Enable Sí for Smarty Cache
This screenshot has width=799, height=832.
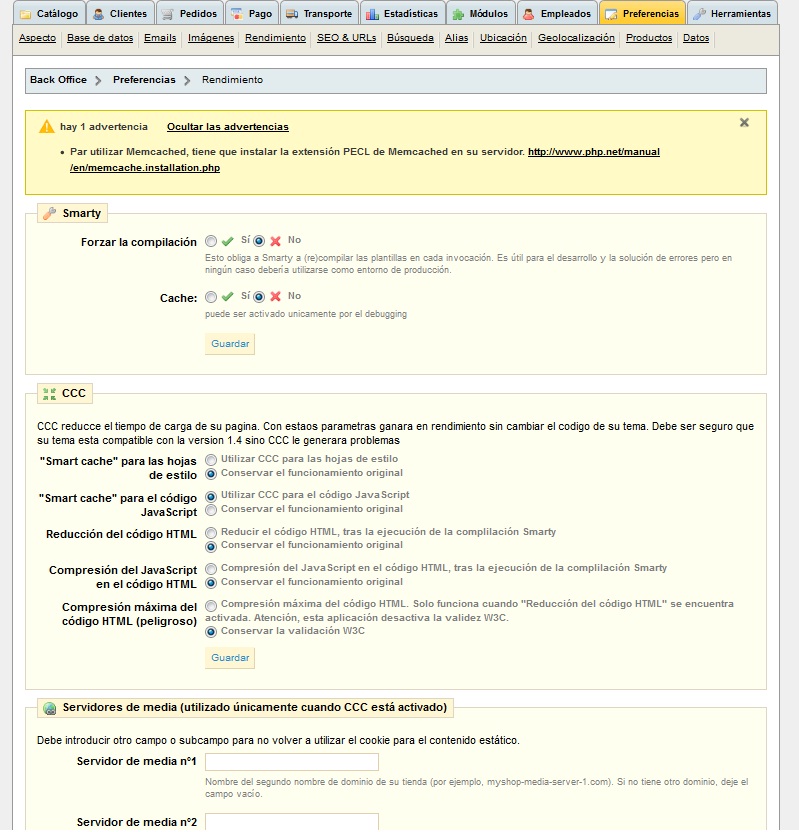[211, 297]
